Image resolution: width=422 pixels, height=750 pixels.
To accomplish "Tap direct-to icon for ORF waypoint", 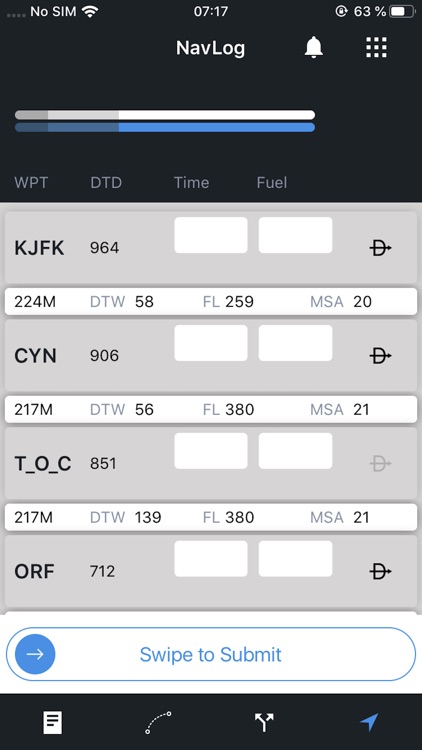I will coord(380,571).
